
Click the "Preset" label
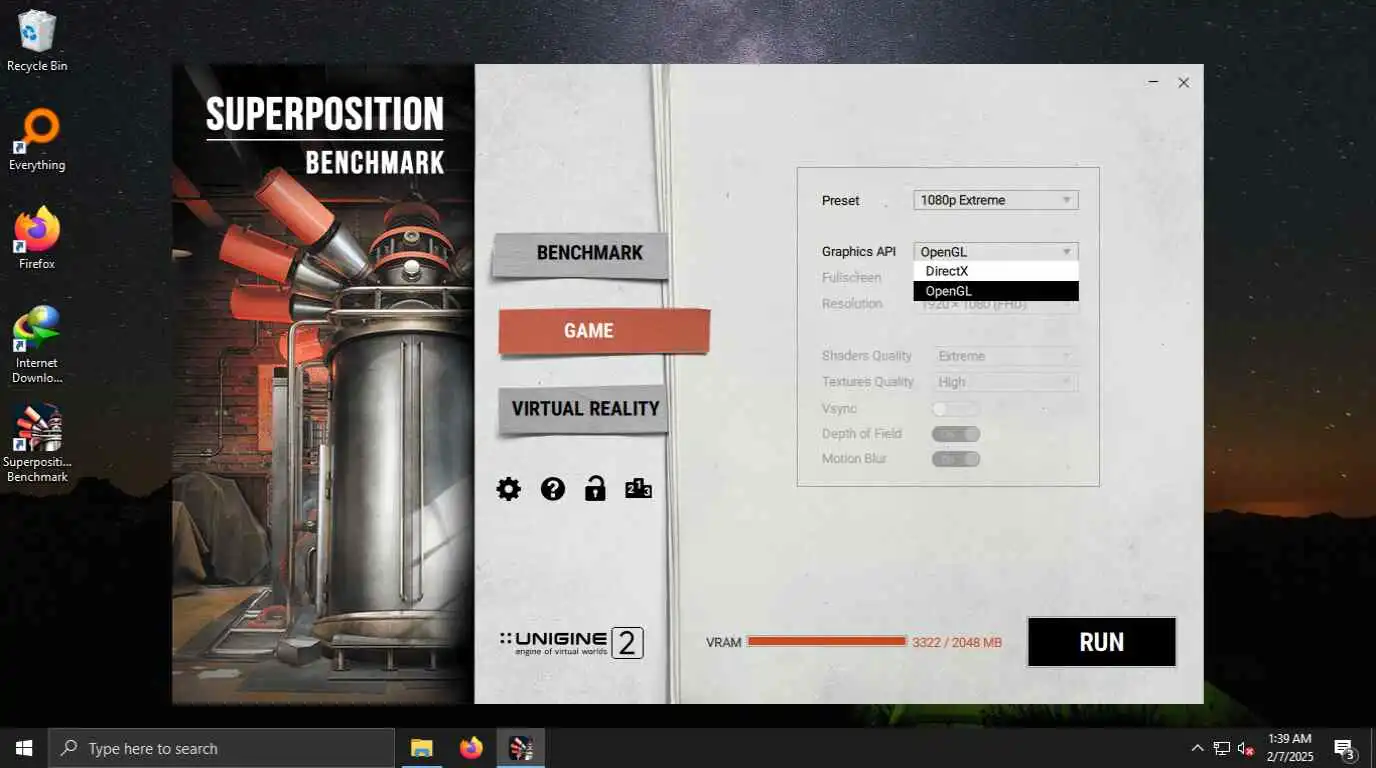tap(840, 200)
